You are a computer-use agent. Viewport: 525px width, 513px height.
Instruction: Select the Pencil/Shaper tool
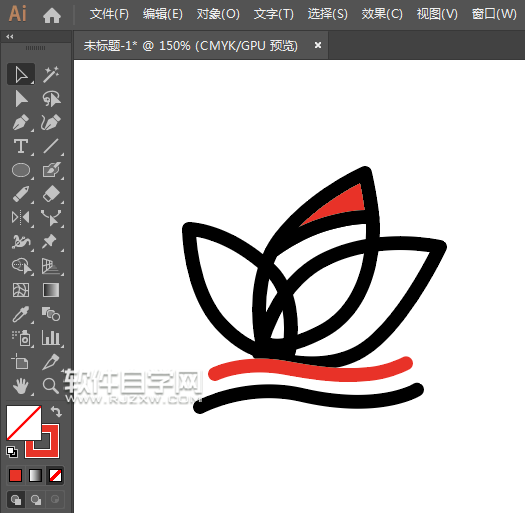click(x=21, y=194)
